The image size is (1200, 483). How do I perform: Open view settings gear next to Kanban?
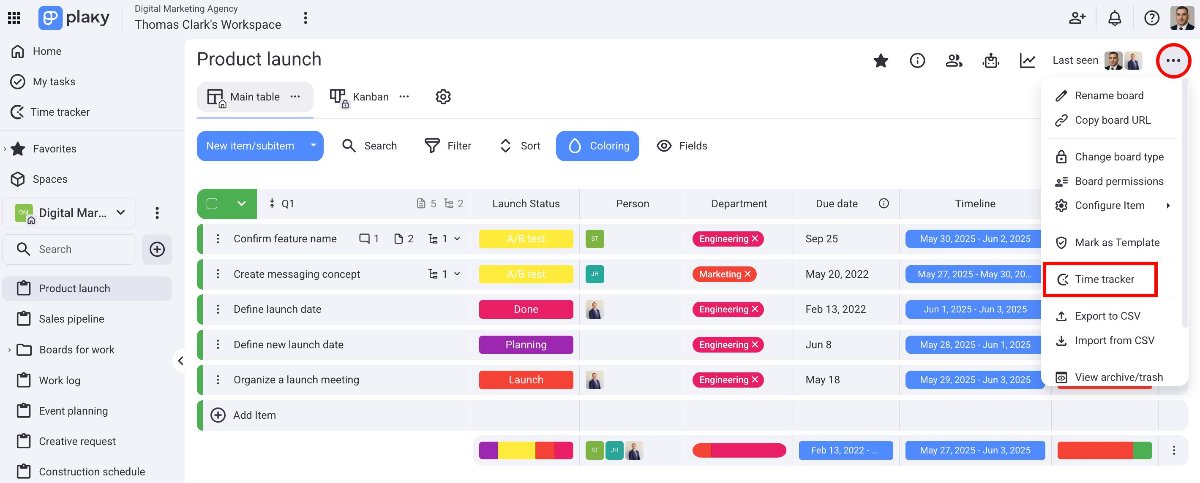(x=443, y=96)
